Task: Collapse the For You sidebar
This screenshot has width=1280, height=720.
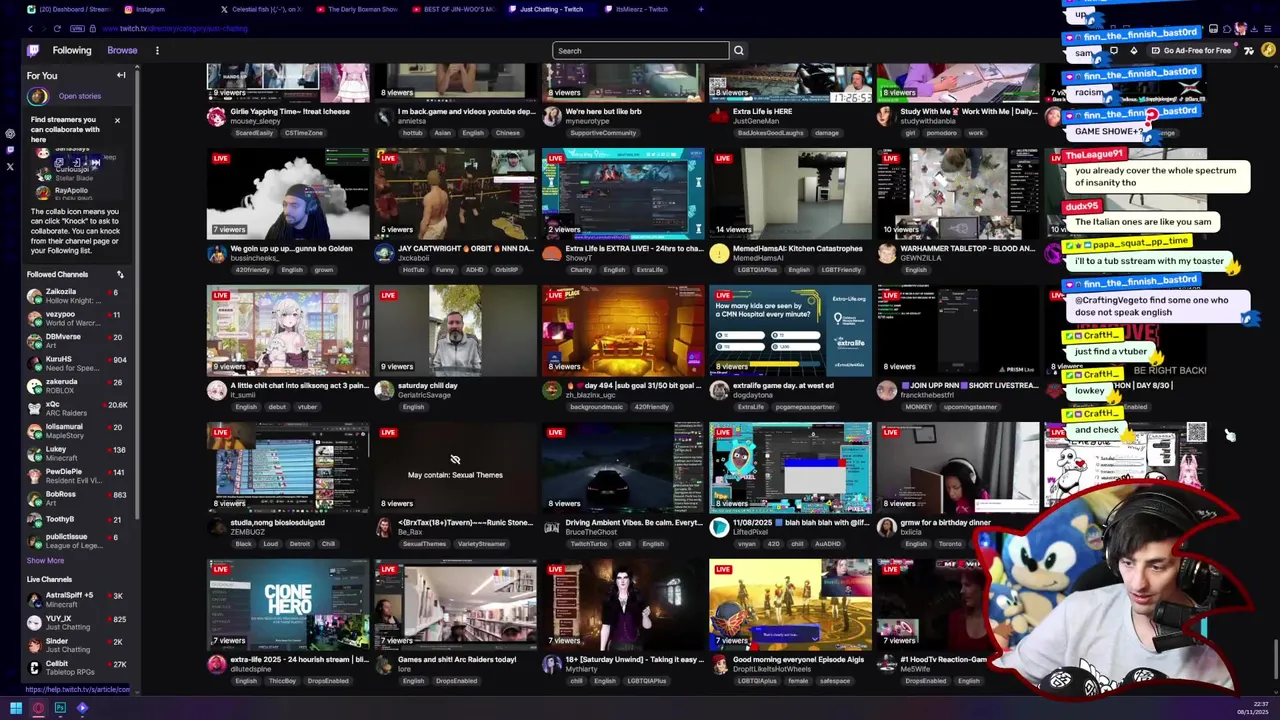Action: coord(121,75)
